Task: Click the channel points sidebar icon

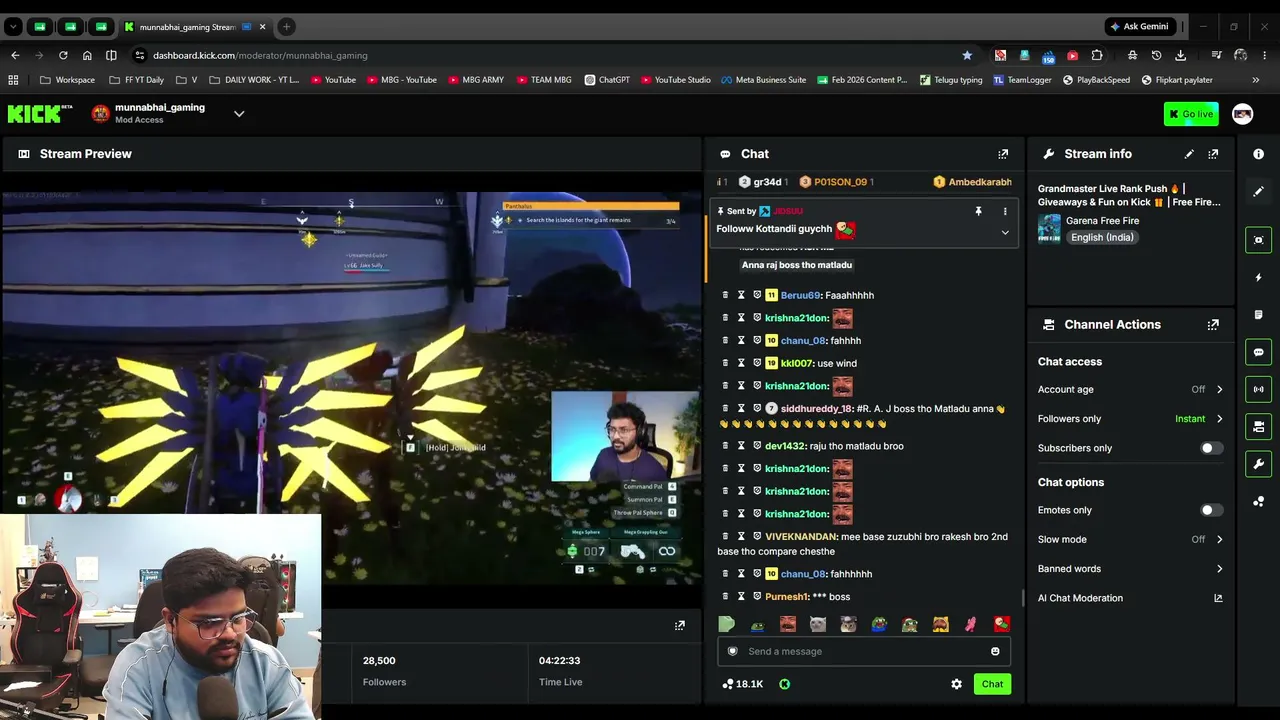Action: tap(1259, 502)
